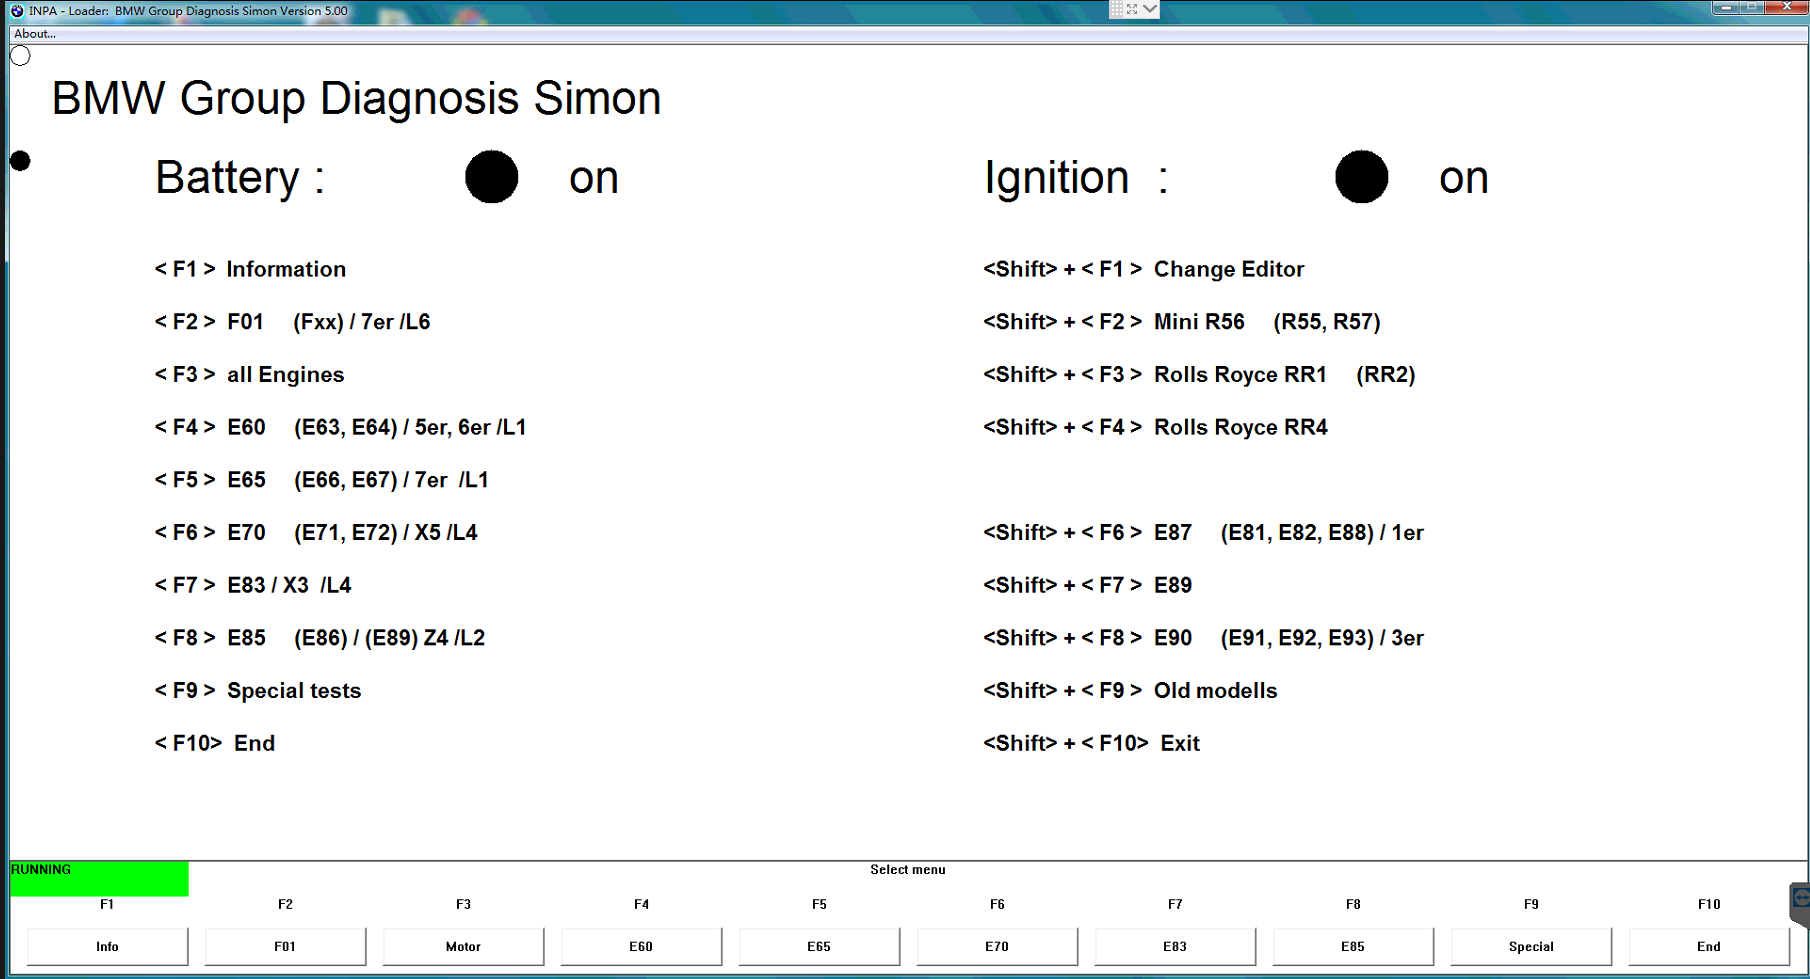Screen dimensions: 1810x979
Task: Click the E65 button
Action: (x=819, y=946)
